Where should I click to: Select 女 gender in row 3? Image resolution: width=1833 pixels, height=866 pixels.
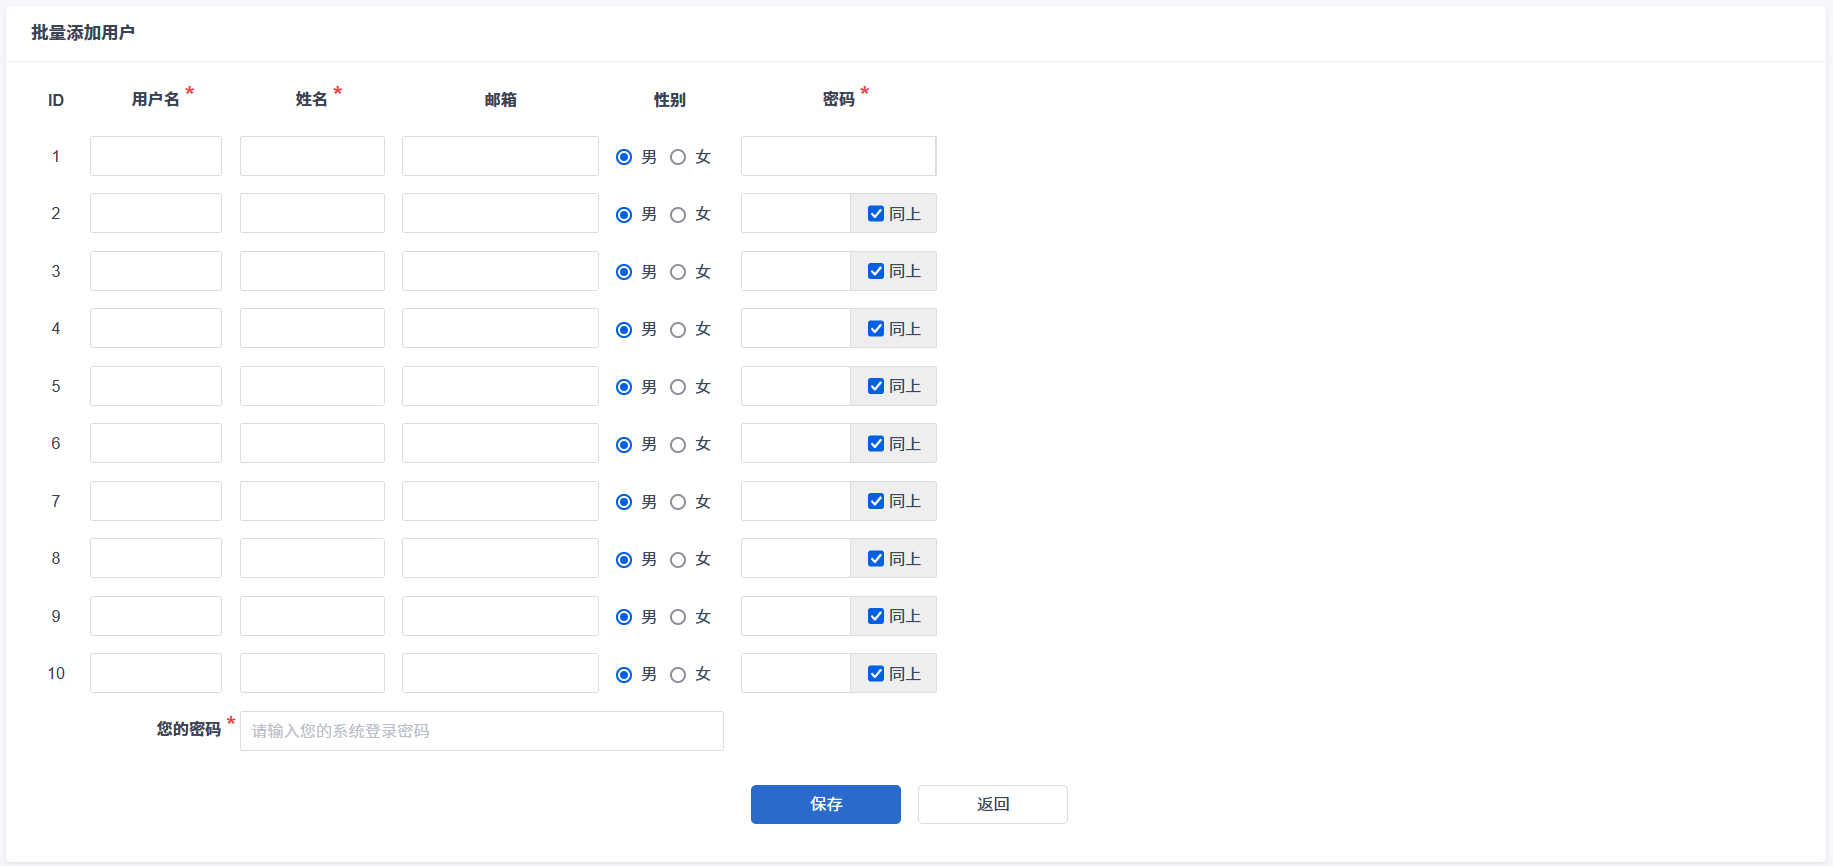pos(678,272)
